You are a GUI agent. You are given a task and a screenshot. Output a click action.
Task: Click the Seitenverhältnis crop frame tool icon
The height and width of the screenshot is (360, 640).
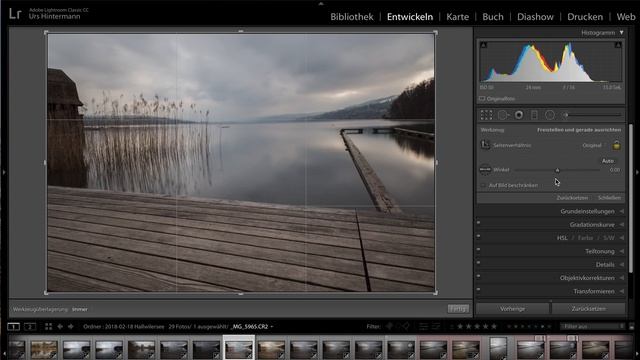pos(485,145)
